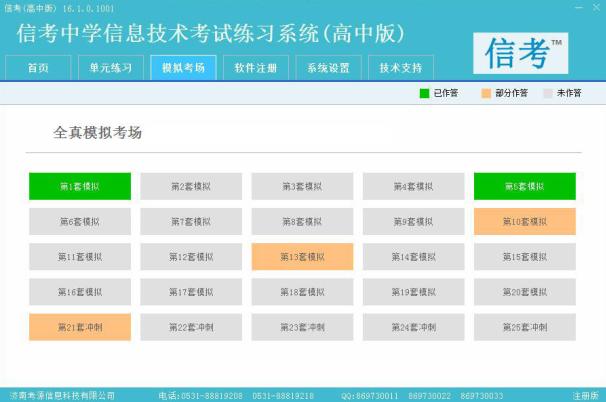This screenshot has width=606, height=402.
Task: Start the 第24套冲刺 exam
Action: coord(414,327)
